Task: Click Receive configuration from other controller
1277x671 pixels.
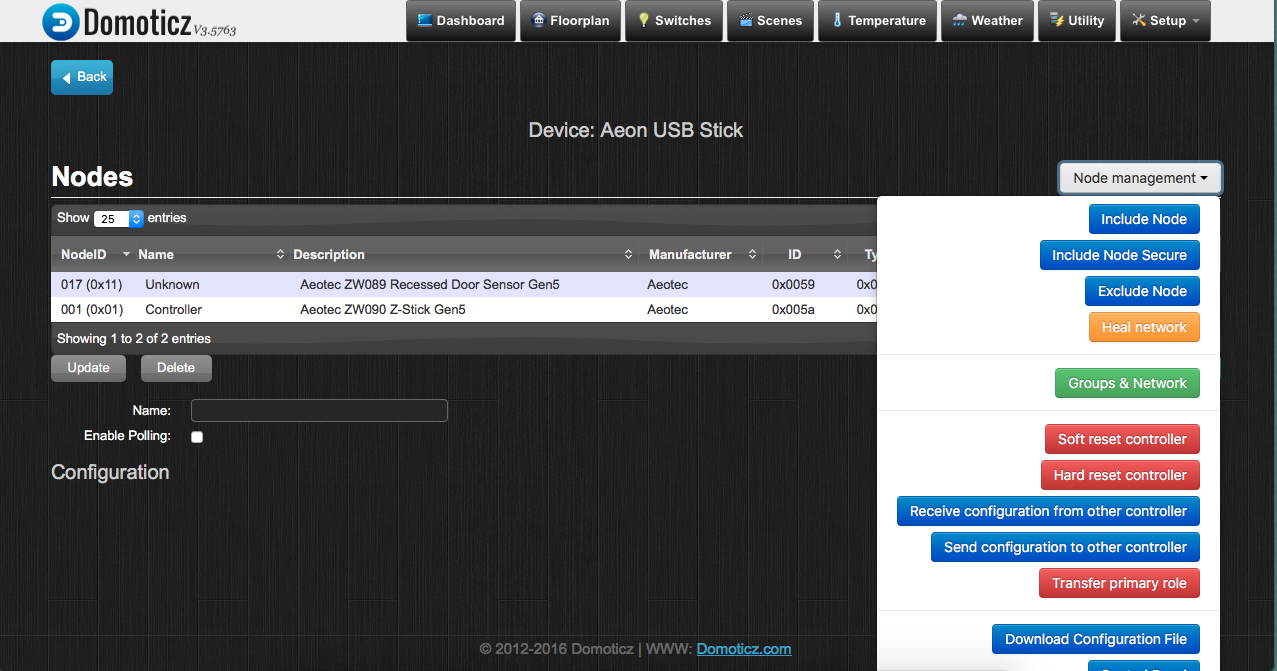Action: [x=1048, y=511]
